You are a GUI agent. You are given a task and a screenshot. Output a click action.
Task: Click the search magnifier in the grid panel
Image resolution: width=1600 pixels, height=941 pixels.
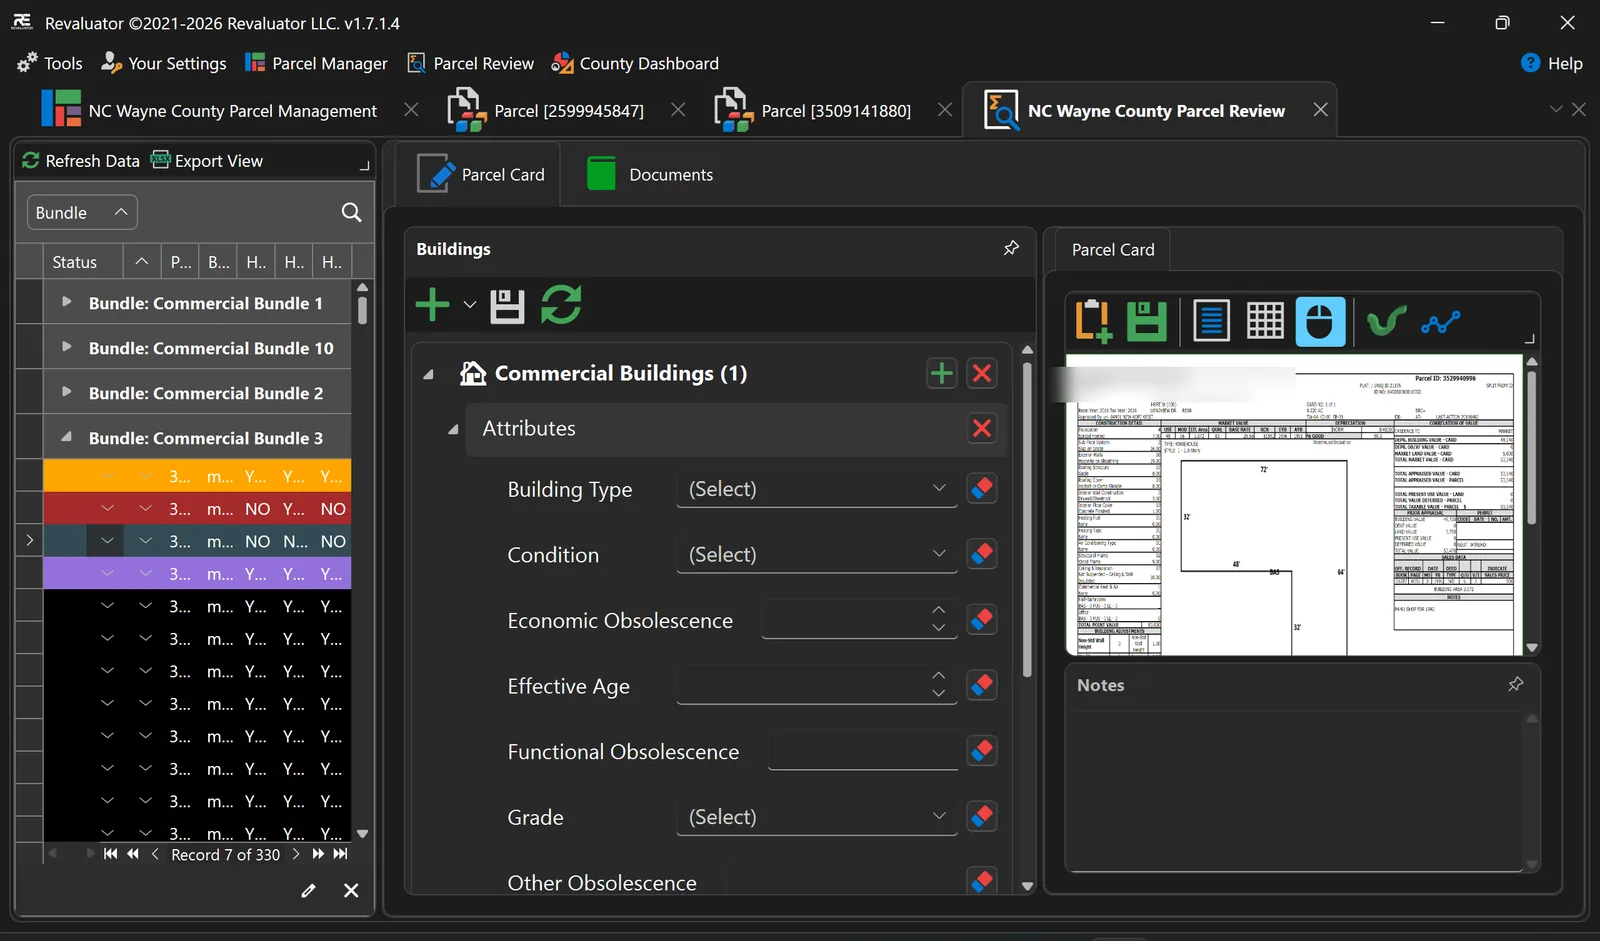coord(351,212)
